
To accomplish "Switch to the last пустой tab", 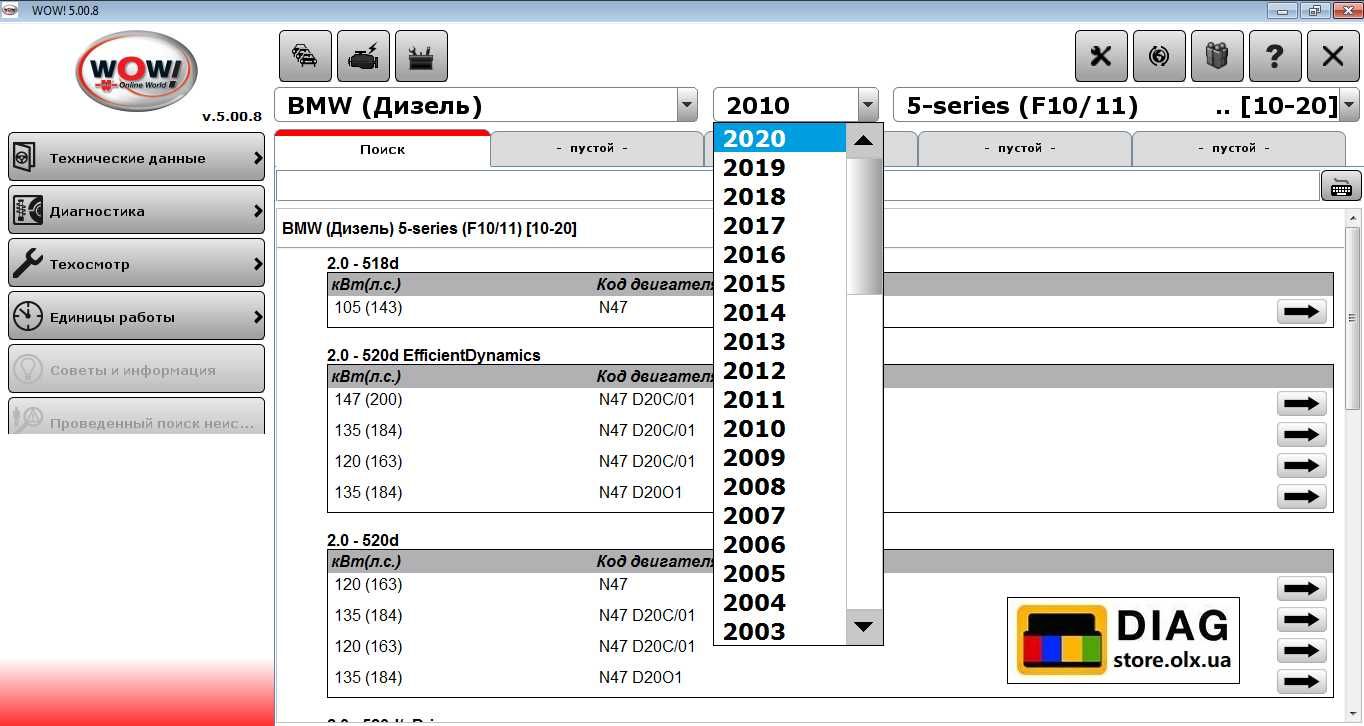I will click(x=1238, y=148).
